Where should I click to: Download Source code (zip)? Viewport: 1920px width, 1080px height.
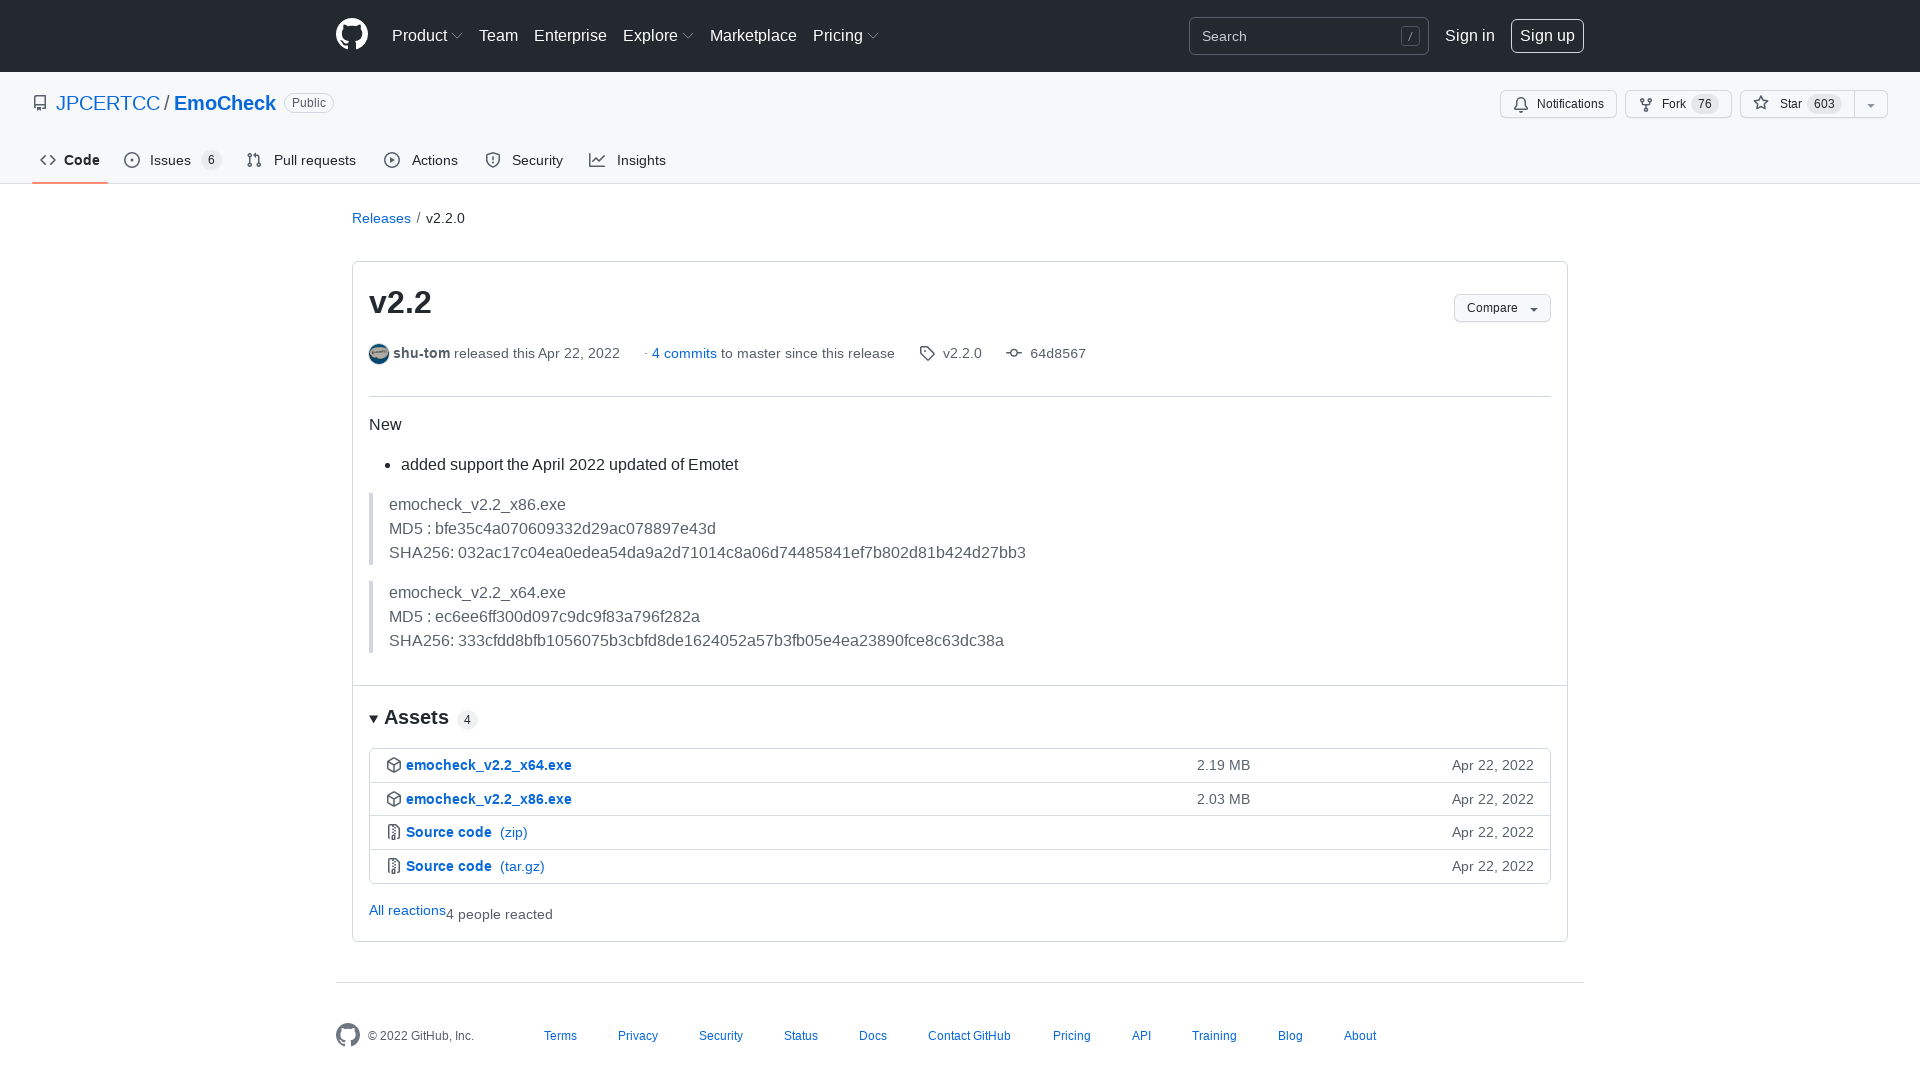pyautogui.click(x=467, y=832)
